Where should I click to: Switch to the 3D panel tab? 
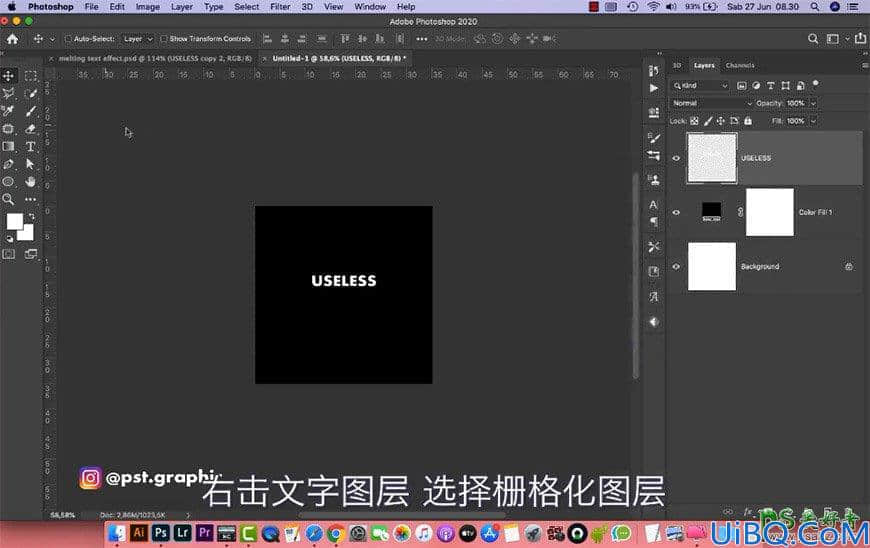point(677,65)
